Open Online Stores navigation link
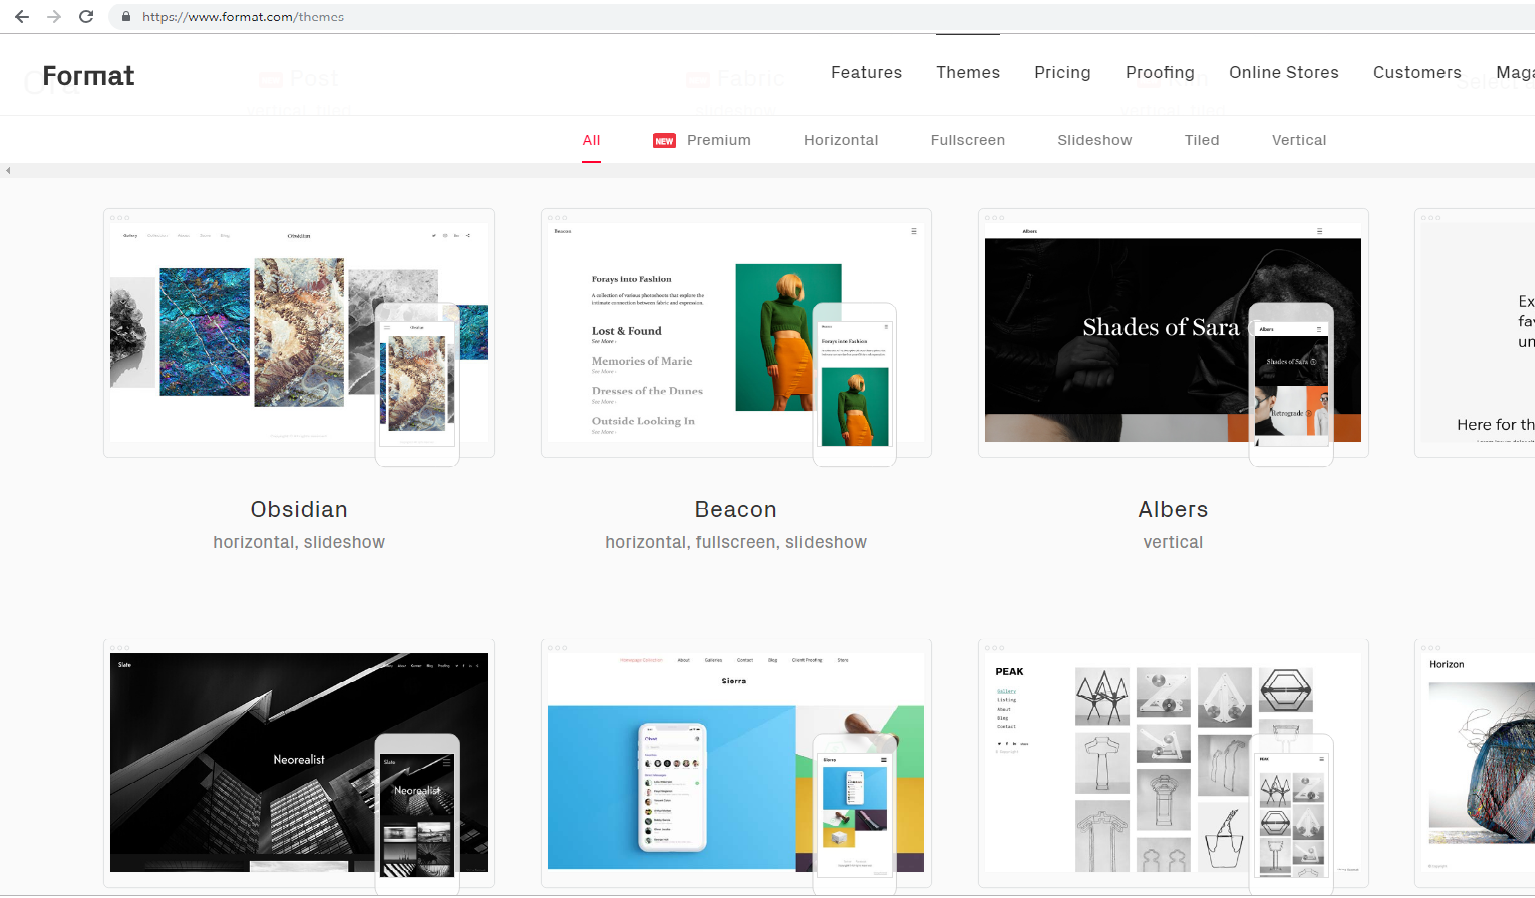The height and width of the screenshot is (898, 1535). (x=1283, y=72)
